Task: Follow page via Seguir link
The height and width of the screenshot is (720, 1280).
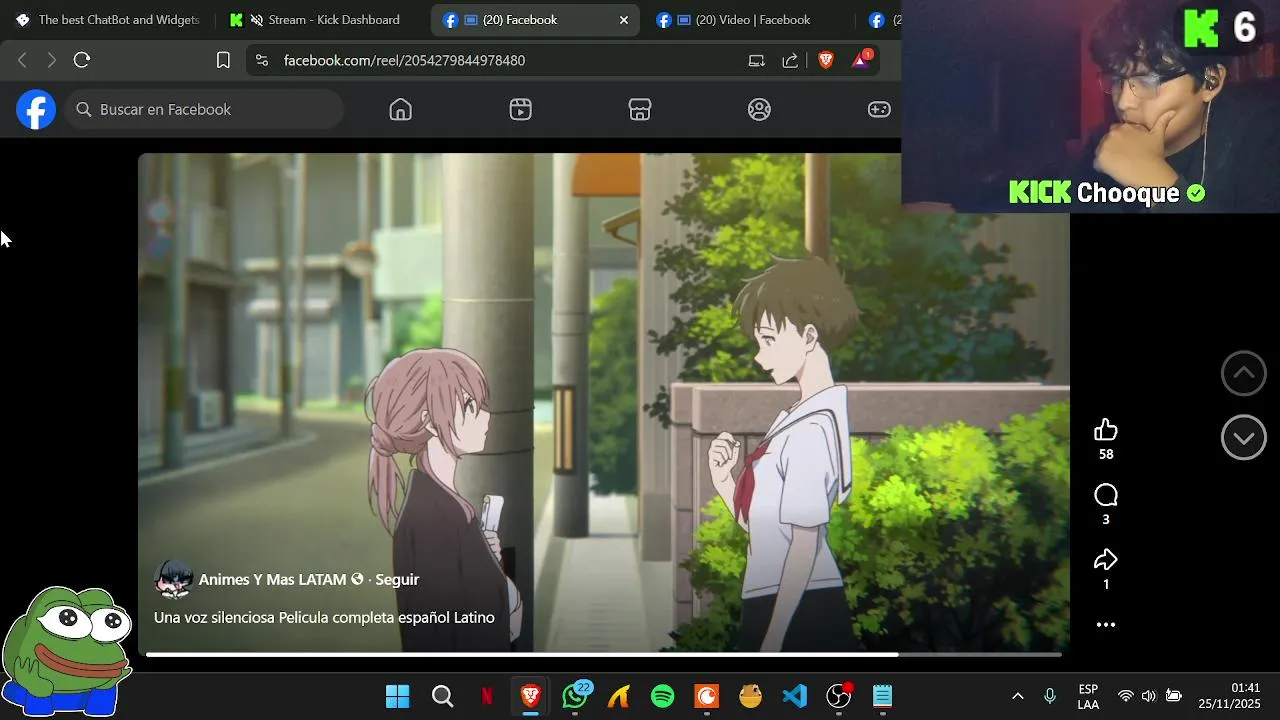Action: pyautogui.click(x=397, y=580)
